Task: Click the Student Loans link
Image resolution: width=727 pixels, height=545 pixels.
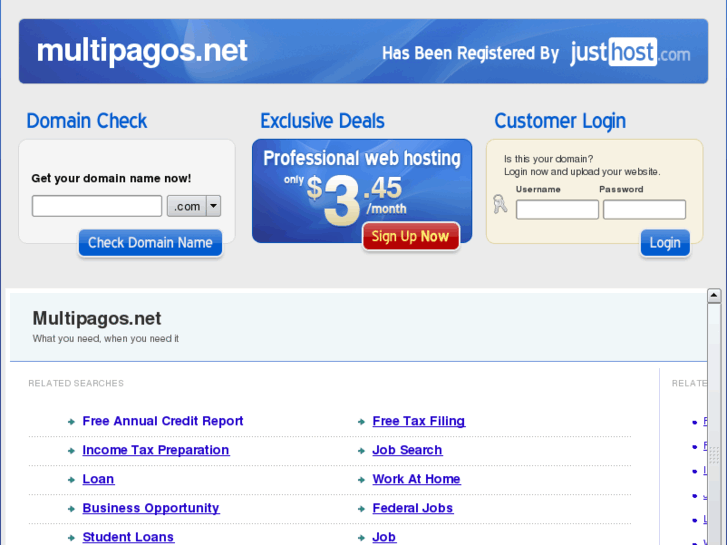Action: pyautogui.click(x=128, y=537)
